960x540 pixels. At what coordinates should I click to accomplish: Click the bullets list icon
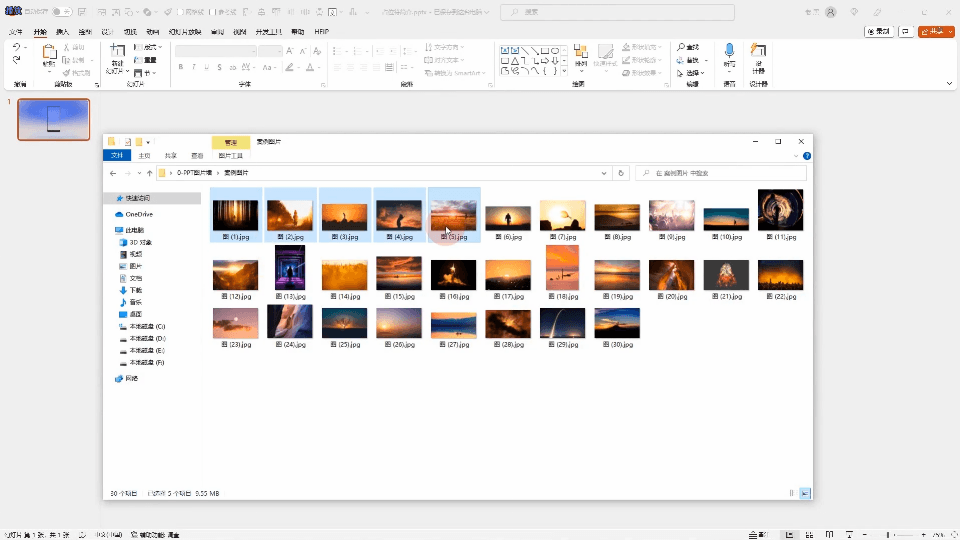[337, 51]
